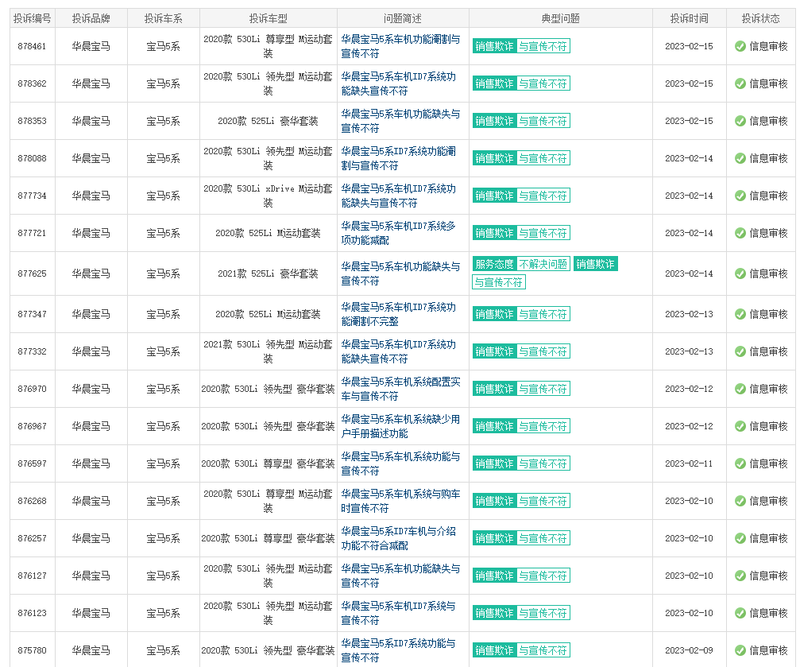Click the 问题简述 column header
Screen dimensions: 800x667
tap(403, 18)
